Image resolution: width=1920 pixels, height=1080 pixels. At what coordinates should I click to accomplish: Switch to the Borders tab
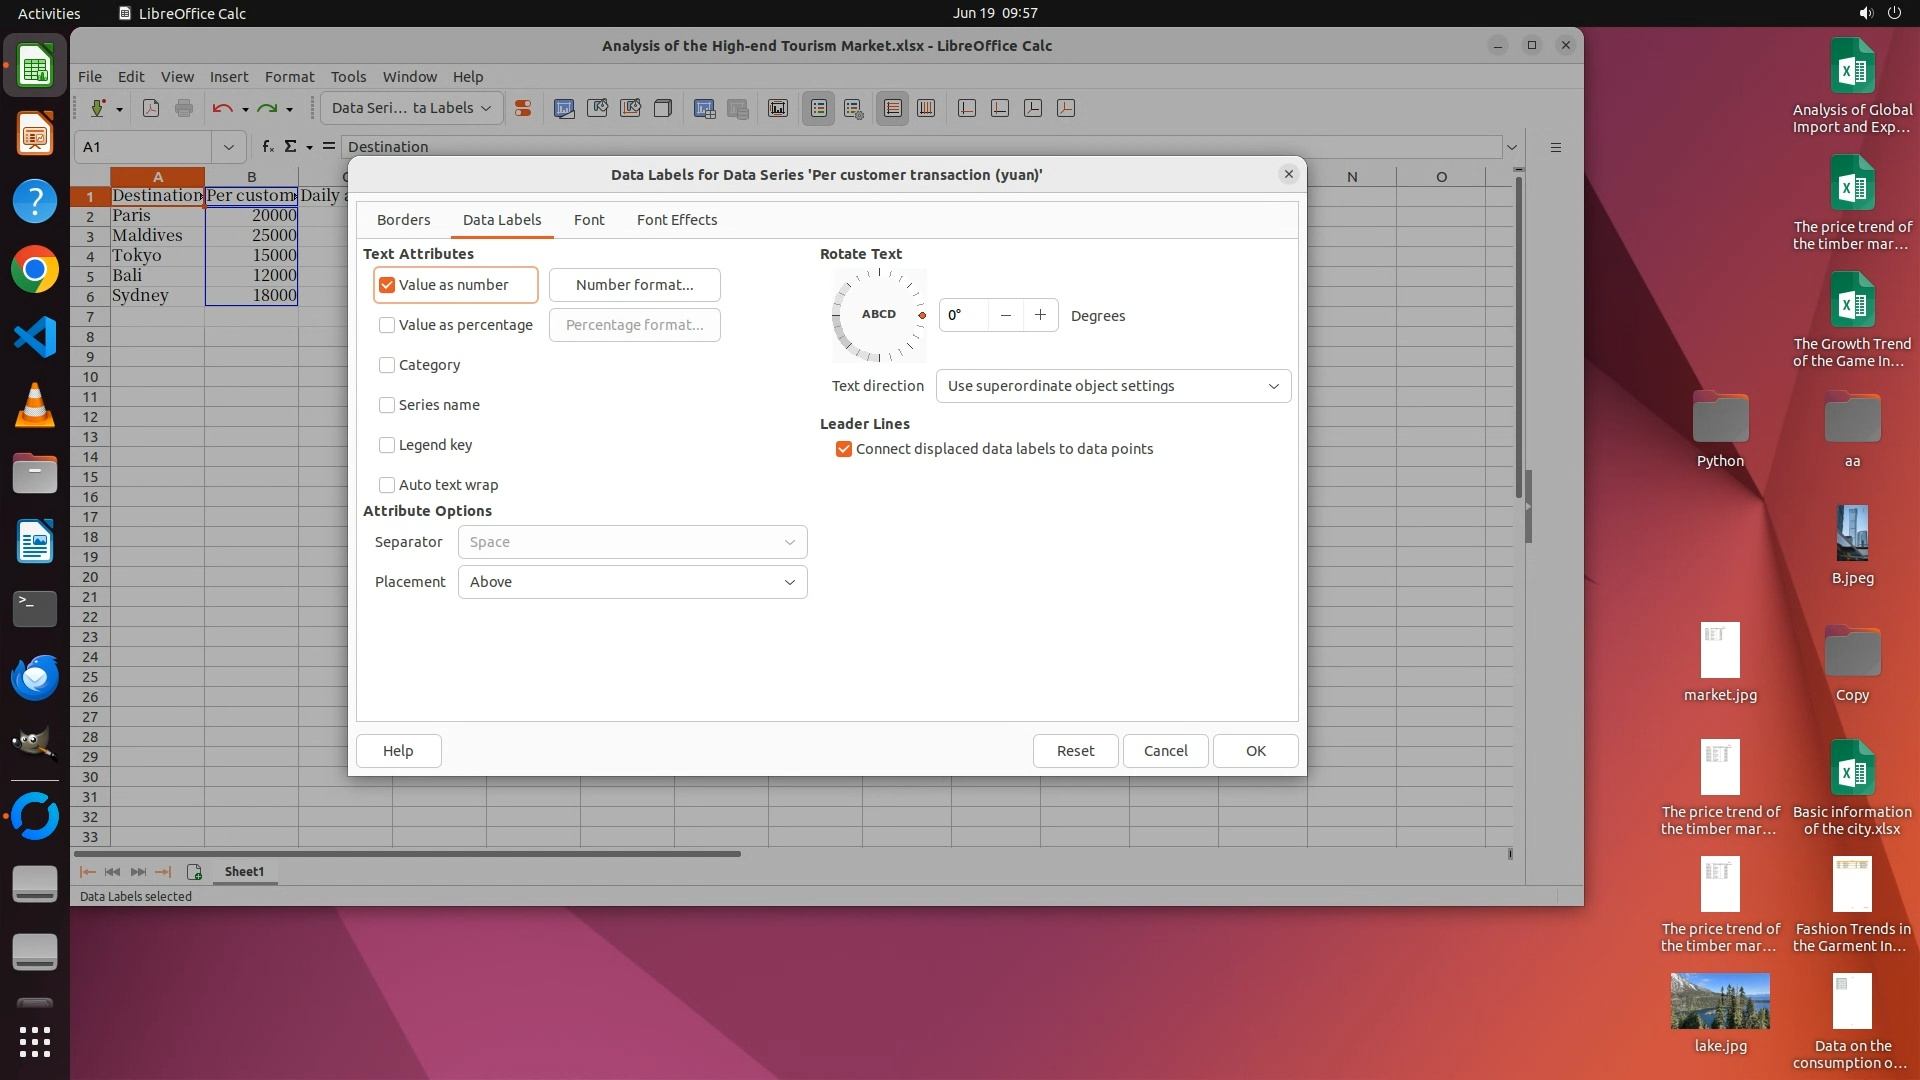point(403,220)
